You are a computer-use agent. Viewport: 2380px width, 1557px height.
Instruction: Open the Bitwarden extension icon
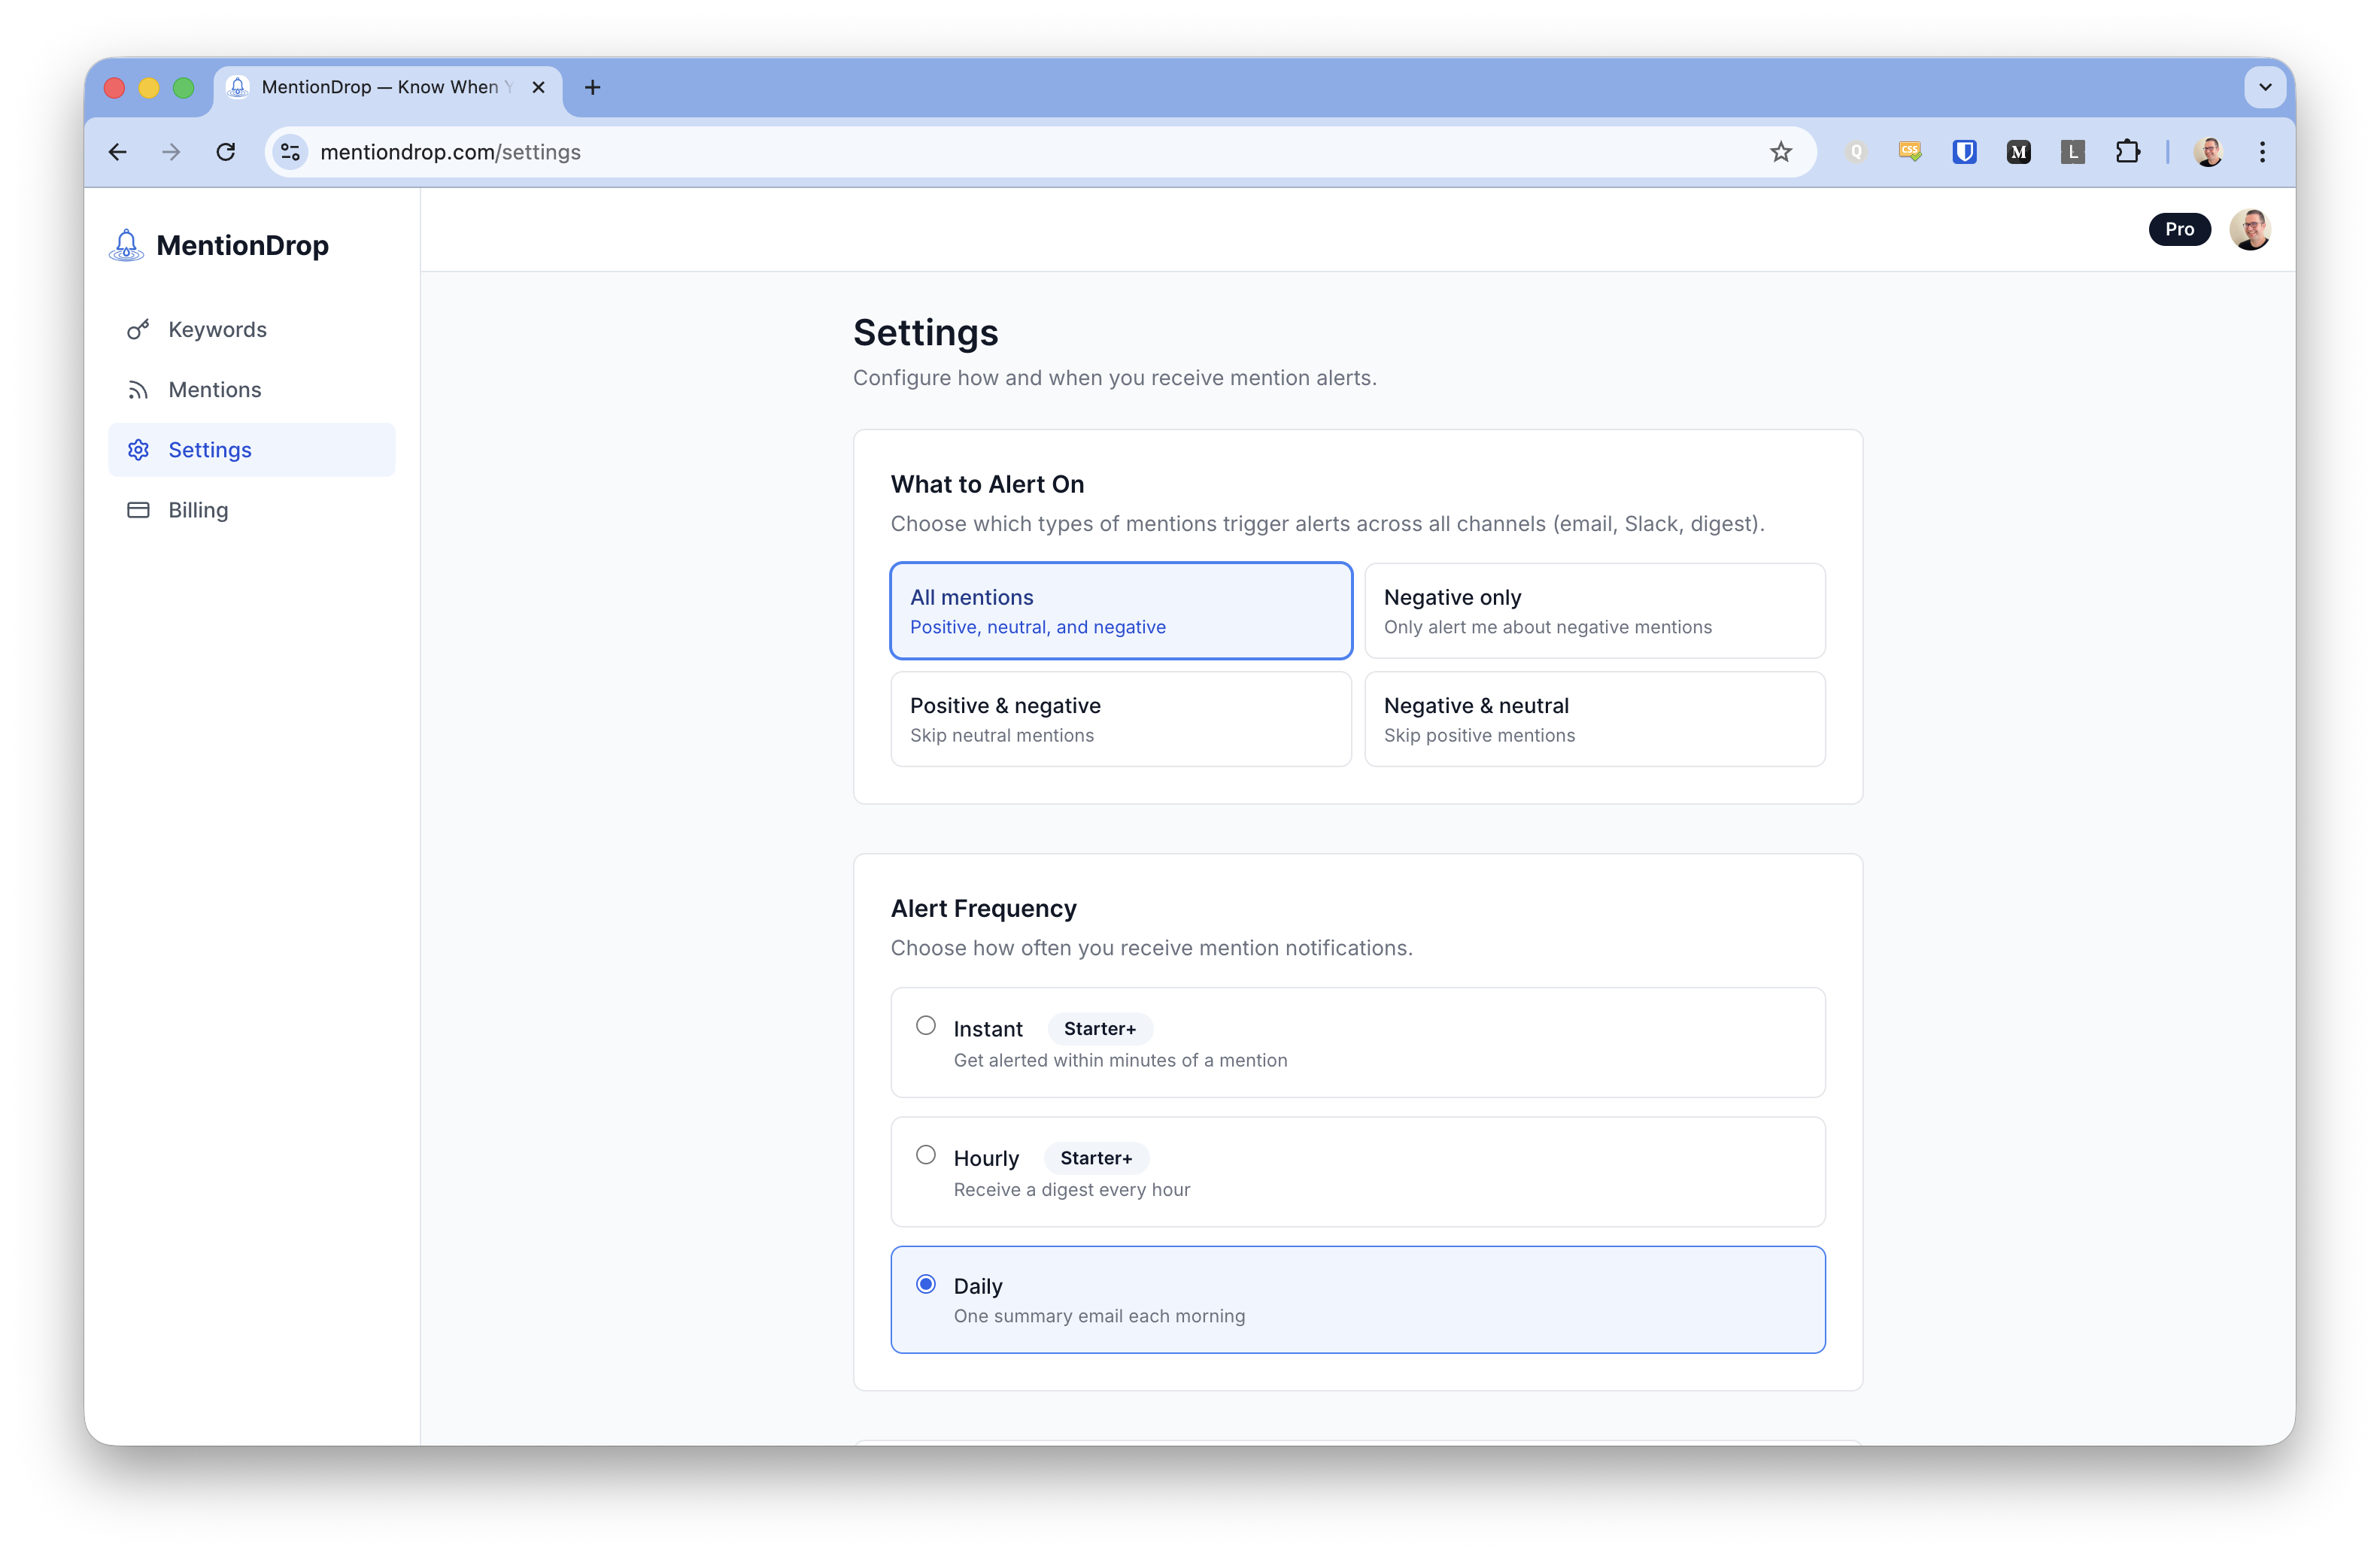coord(1964,152)
